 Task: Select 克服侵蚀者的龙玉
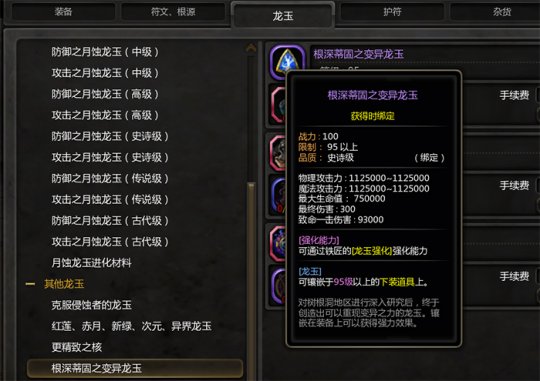(91, 305)
